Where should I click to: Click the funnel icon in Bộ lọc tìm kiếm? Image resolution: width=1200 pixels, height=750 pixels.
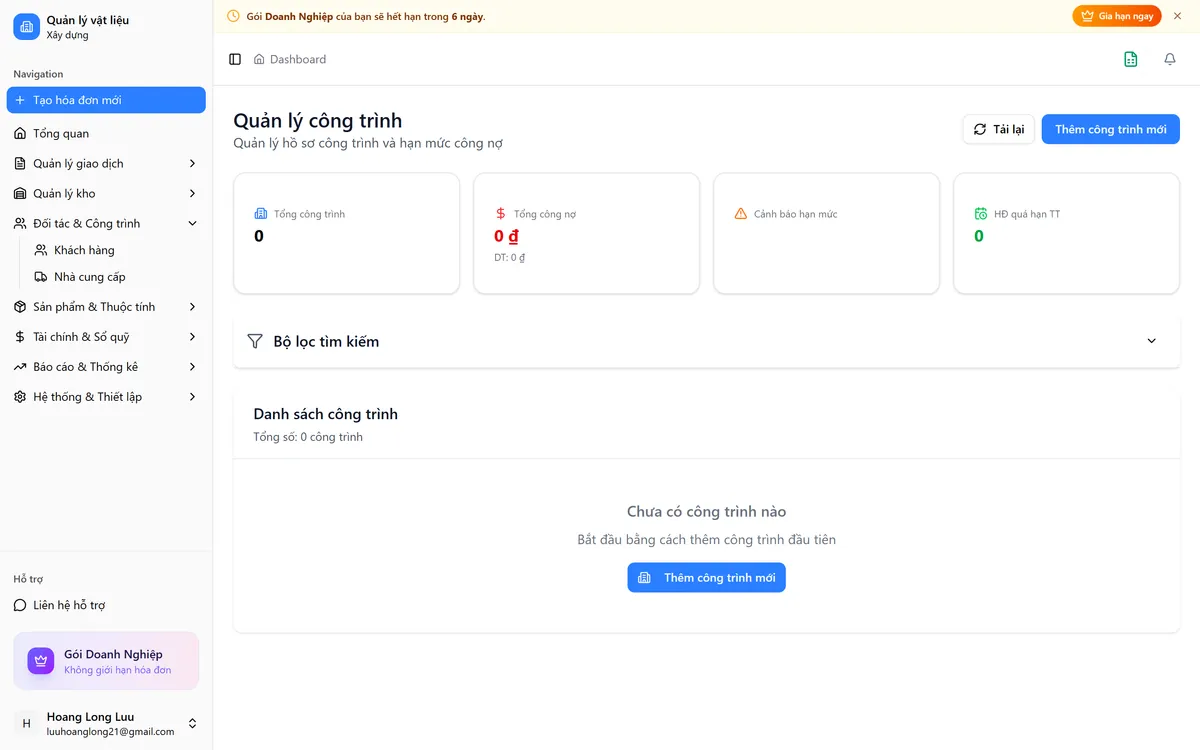pyautogui.click(x=255, y=341)
